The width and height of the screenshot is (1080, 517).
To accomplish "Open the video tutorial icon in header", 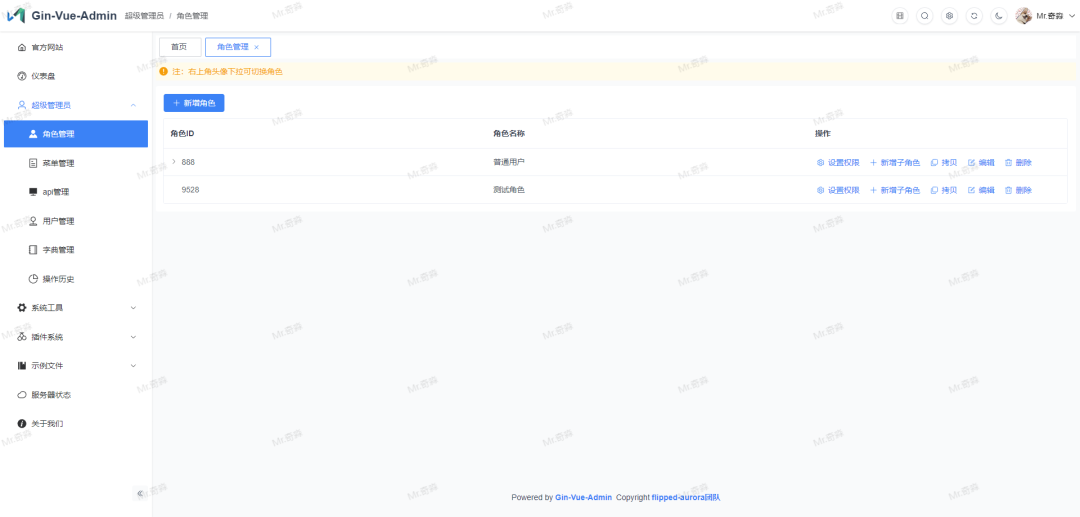I will pos(900,16).
